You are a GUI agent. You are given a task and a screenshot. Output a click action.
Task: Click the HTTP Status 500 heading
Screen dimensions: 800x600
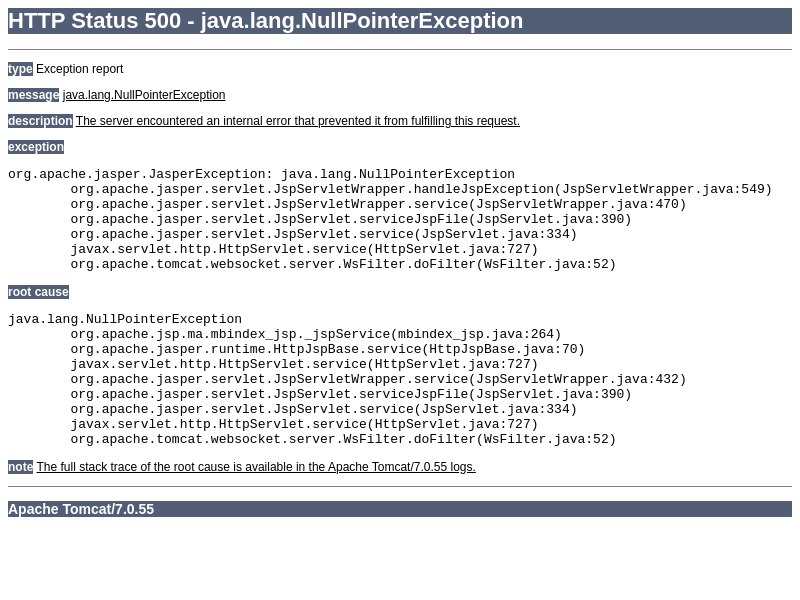pos(265,21)
